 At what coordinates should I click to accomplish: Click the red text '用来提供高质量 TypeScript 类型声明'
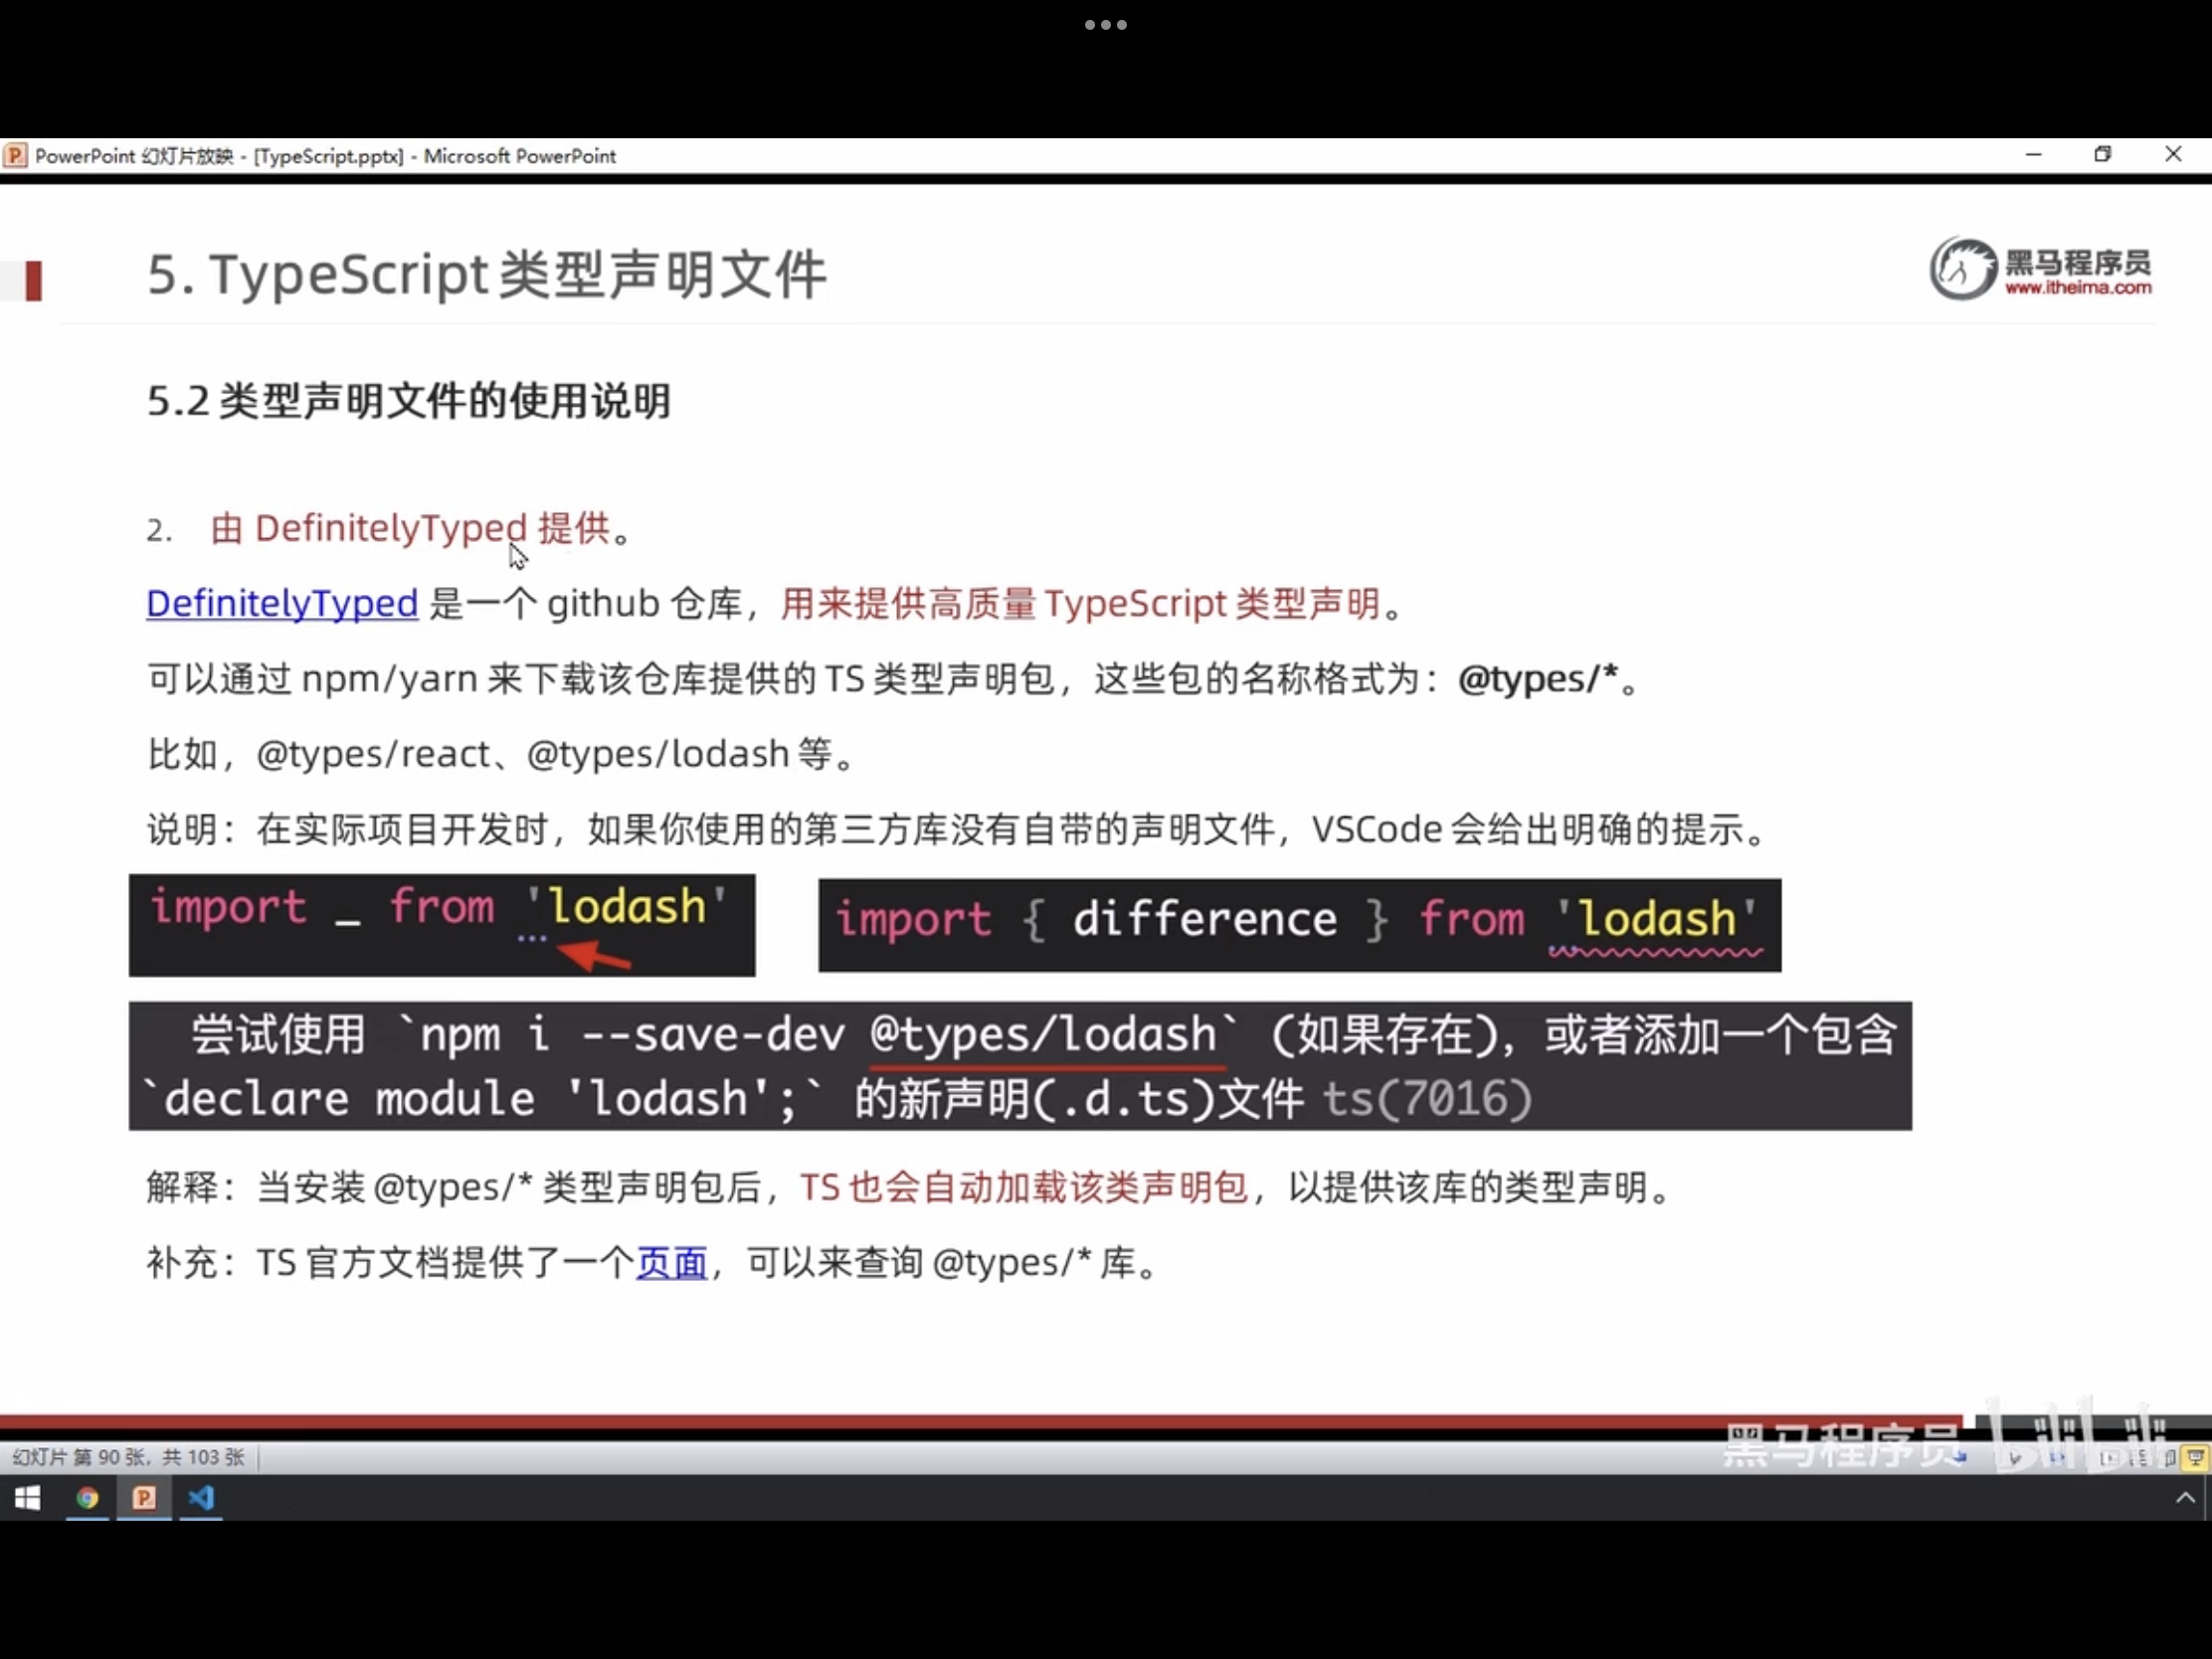pyautogui.click(x=1080, y=603)
